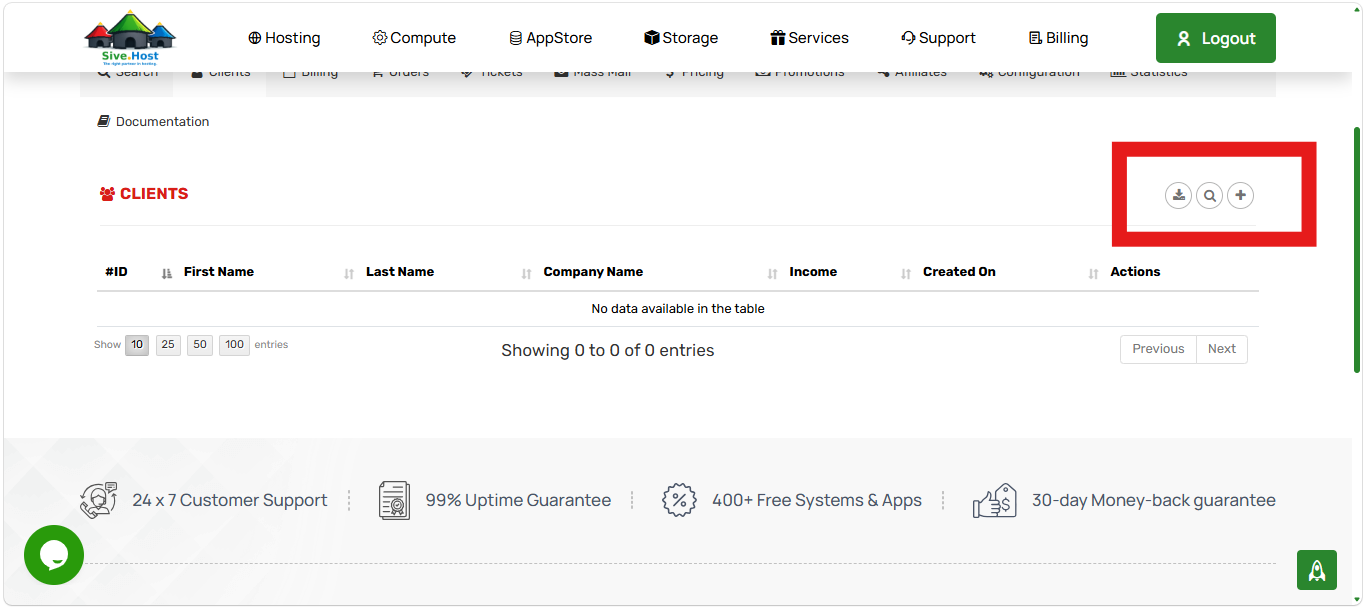Open the Documentation link
The image size is (1363, 607).
(x=153, y=121)
